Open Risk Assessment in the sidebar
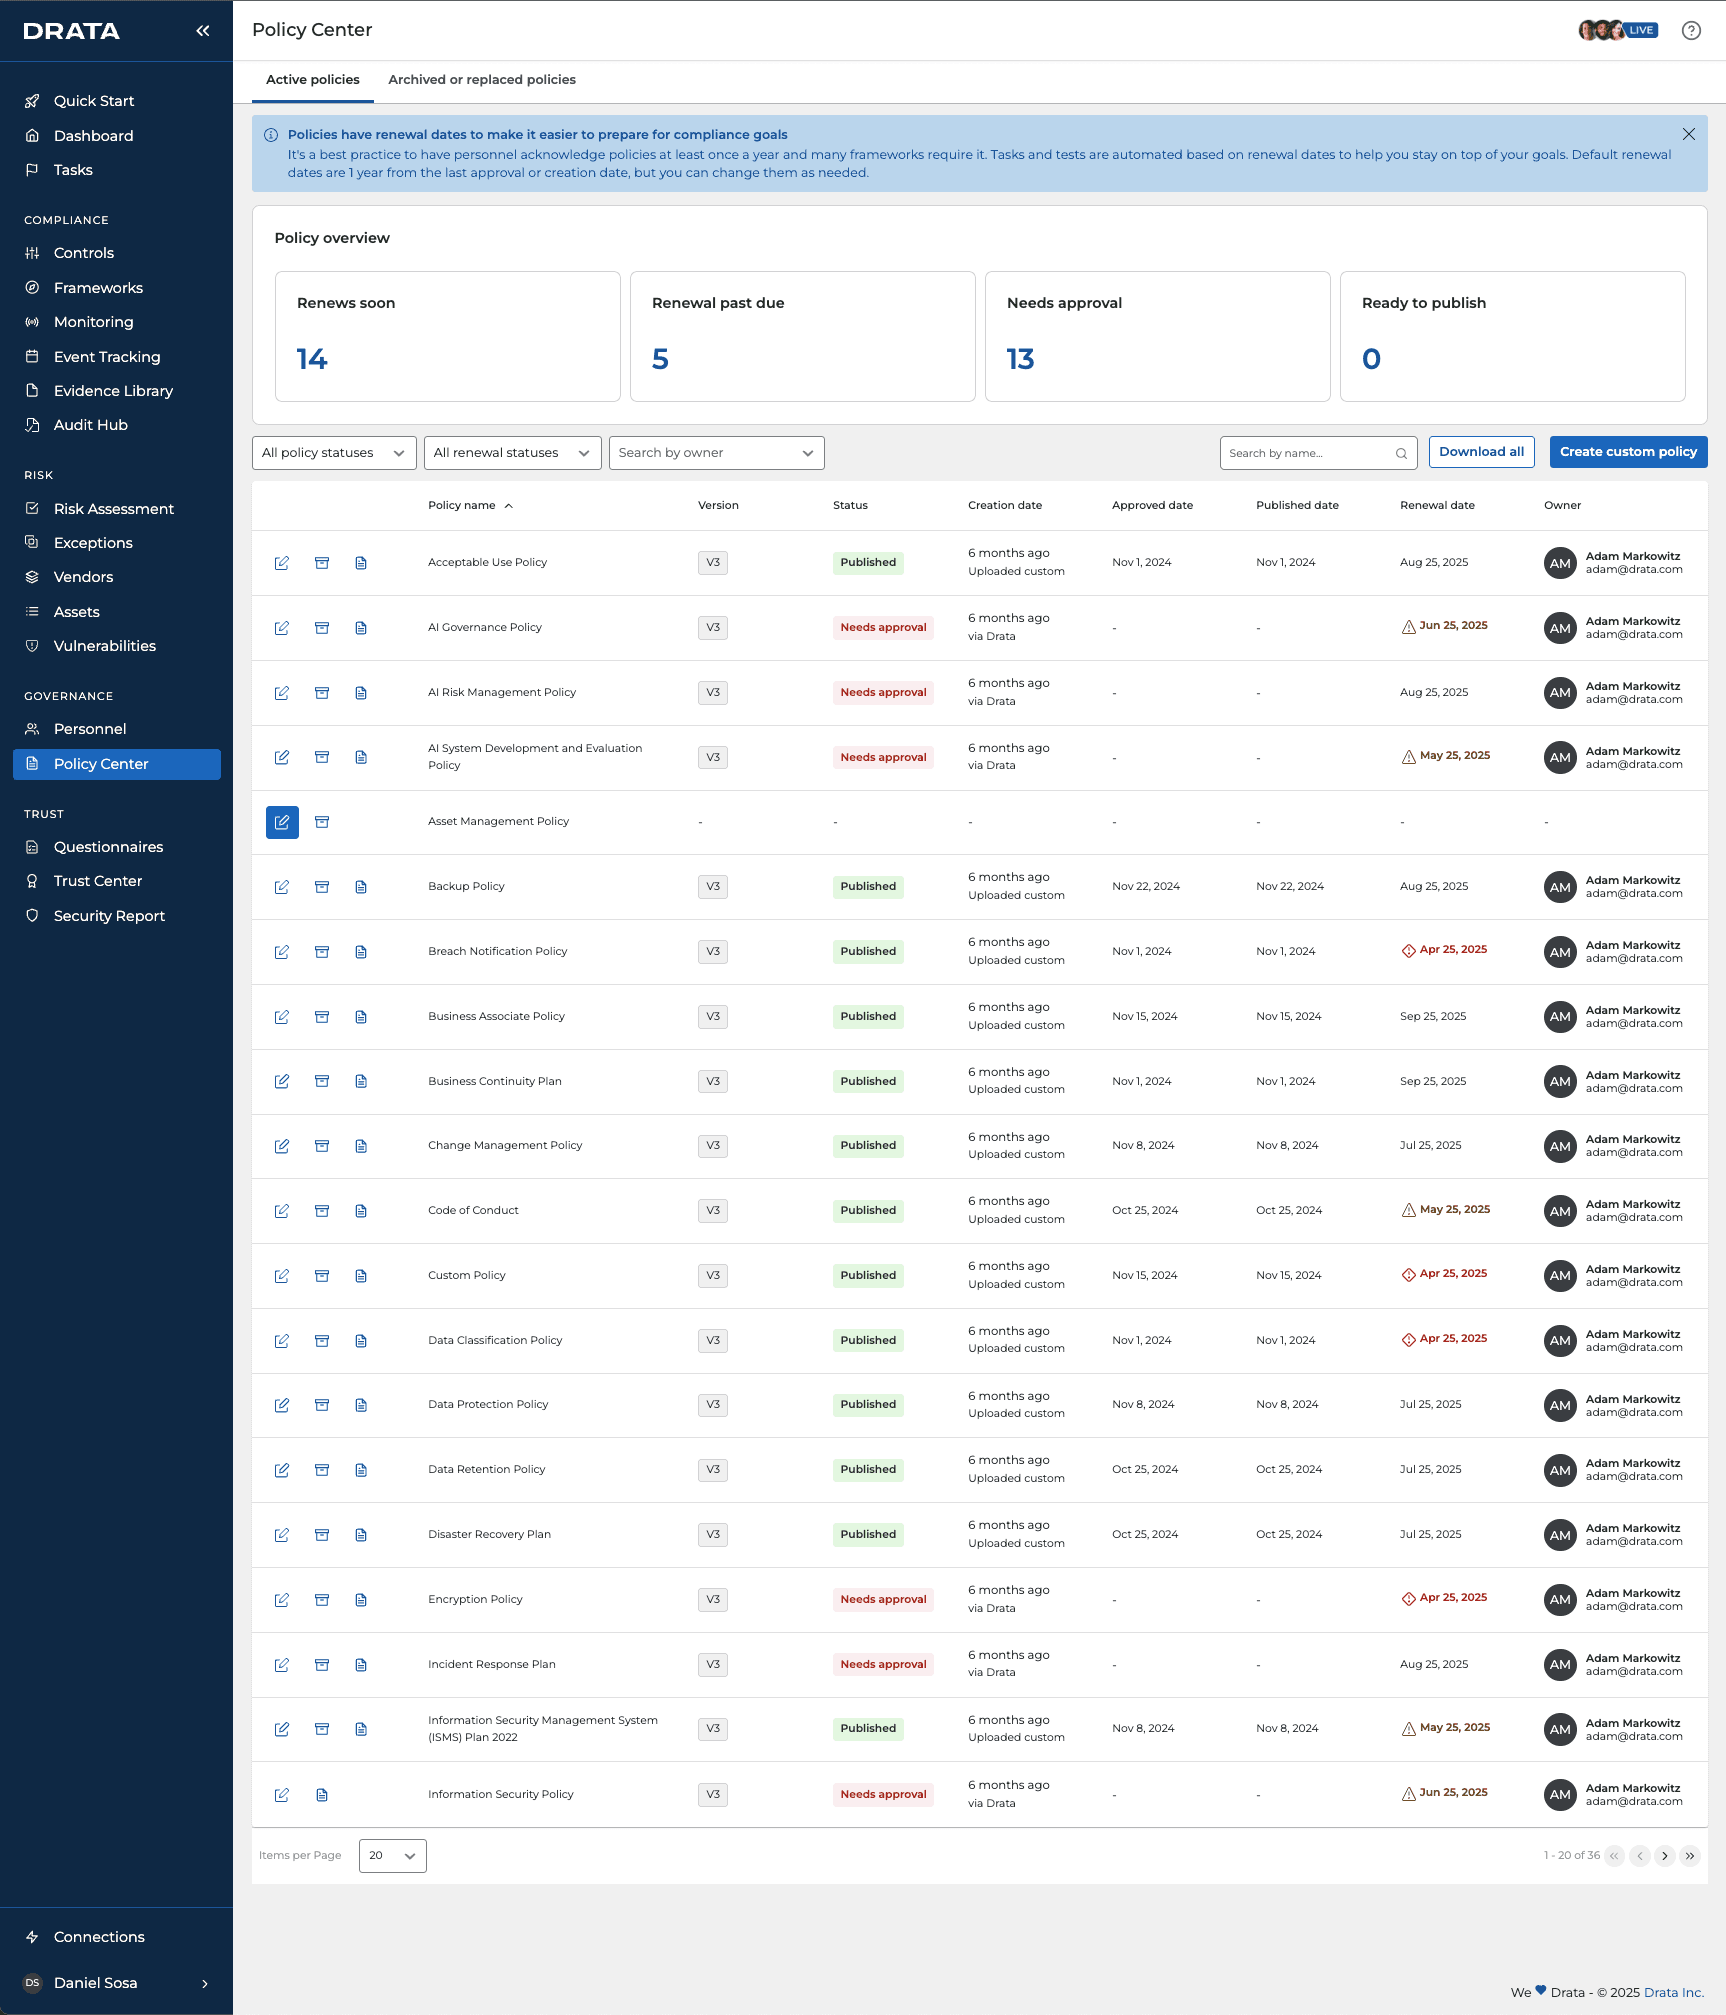Image resolution: width=1726 pixels, height=2015 pixels. tap(114, 509)
